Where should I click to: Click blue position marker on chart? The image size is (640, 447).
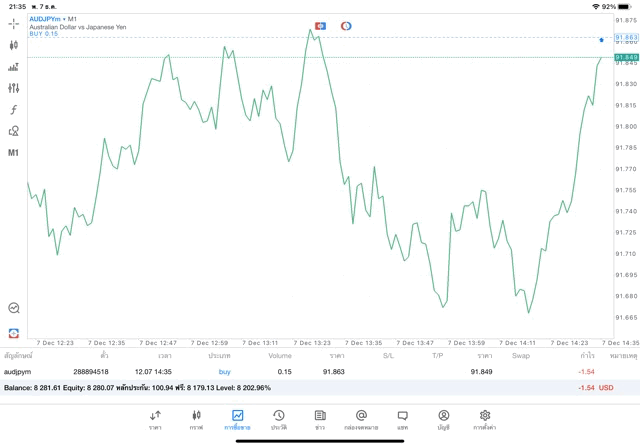(601, 40)
